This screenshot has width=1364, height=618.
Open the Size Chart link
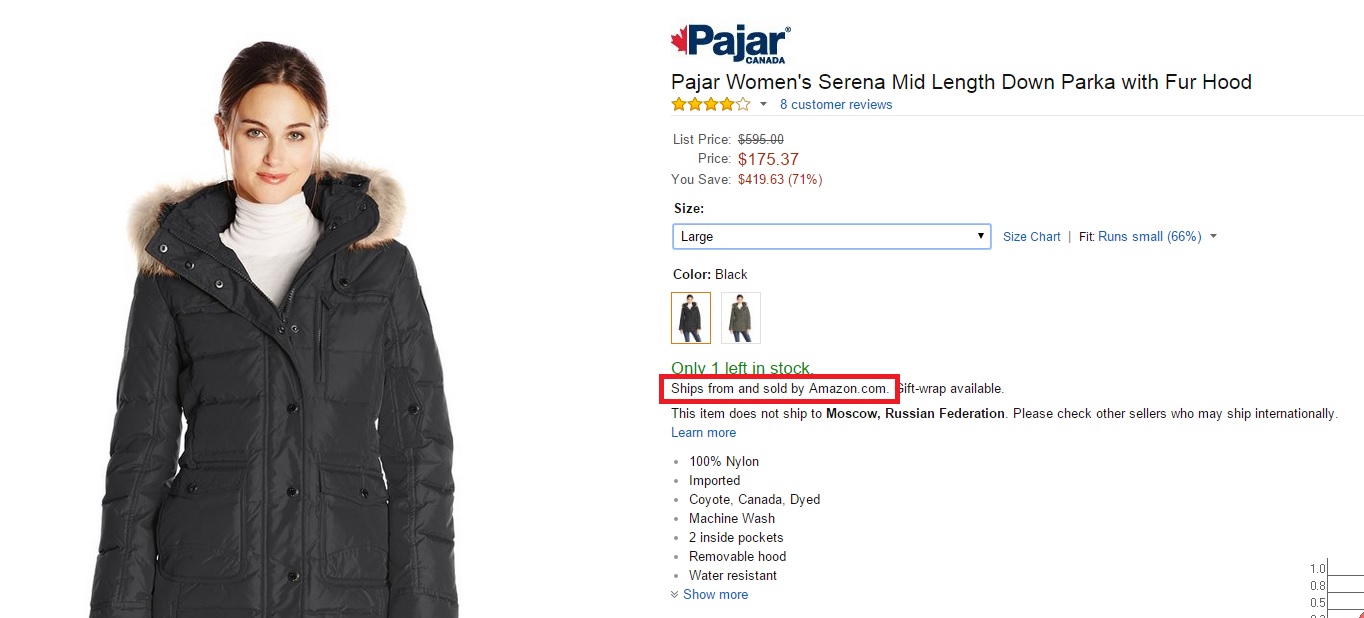coord(1031,237)
